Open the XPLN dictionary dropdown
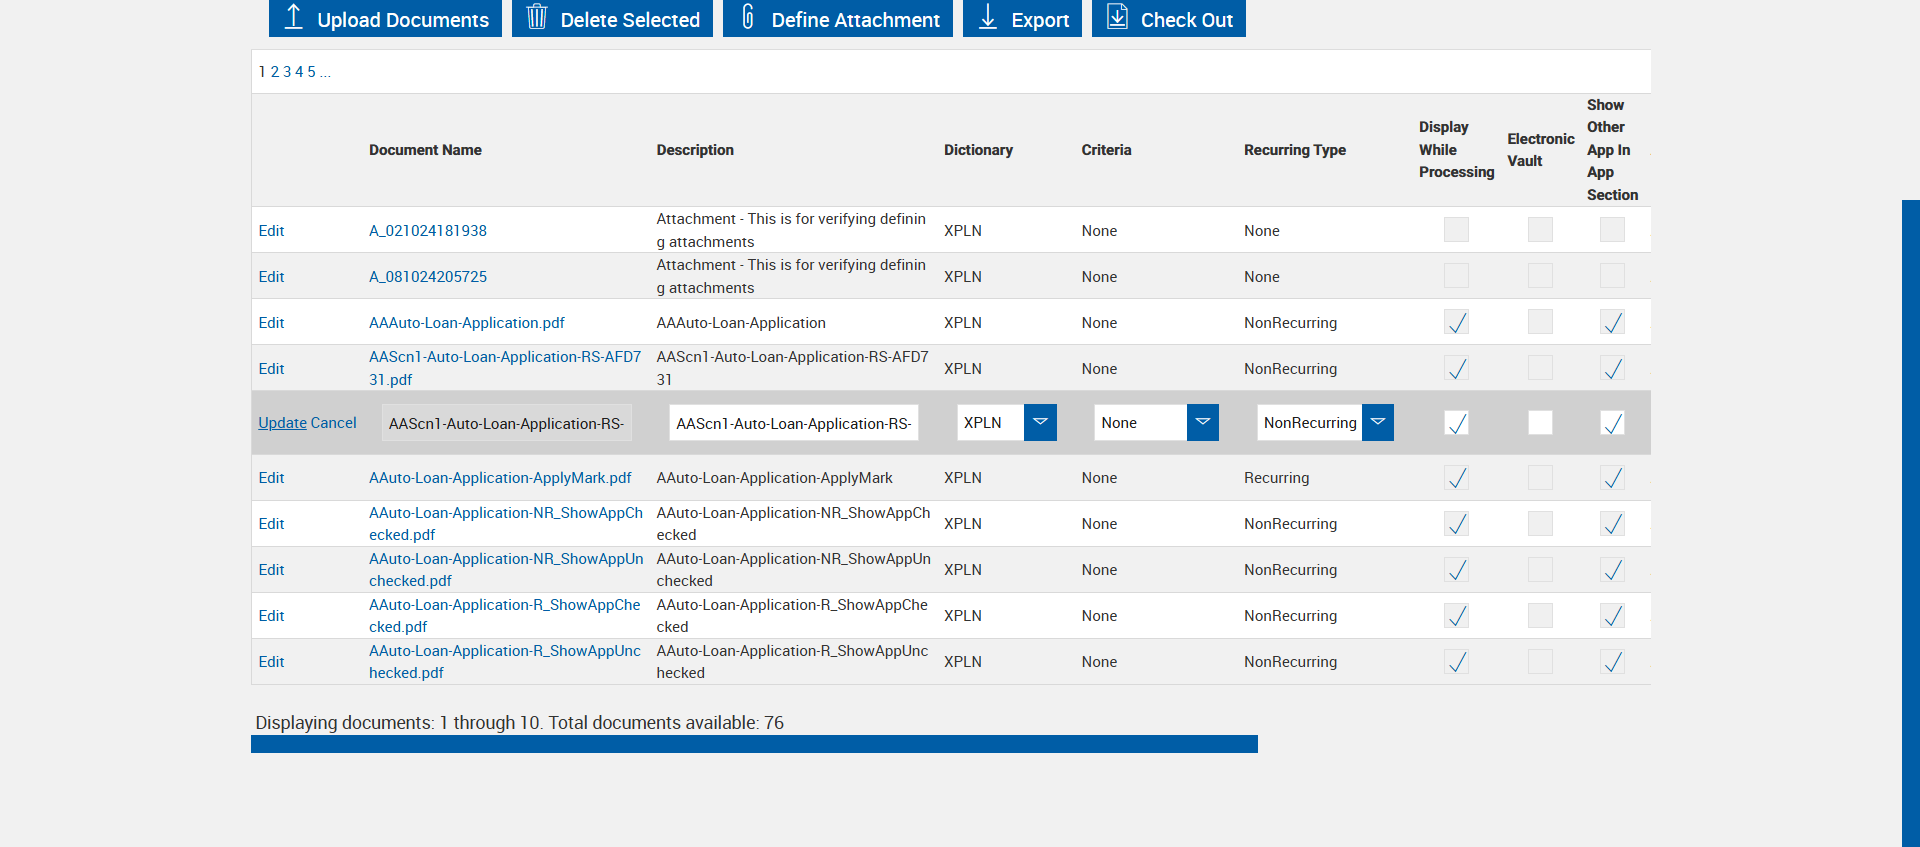This screenshot has height=847, width=1920. (1040, 423)
